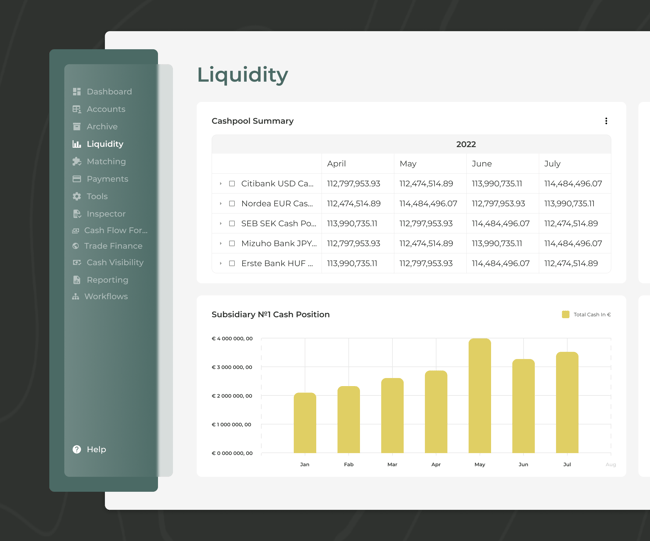Click the Cash Flow Forecast icon
This screenshot has height=541, width=650.
click(x=75, y=230)
